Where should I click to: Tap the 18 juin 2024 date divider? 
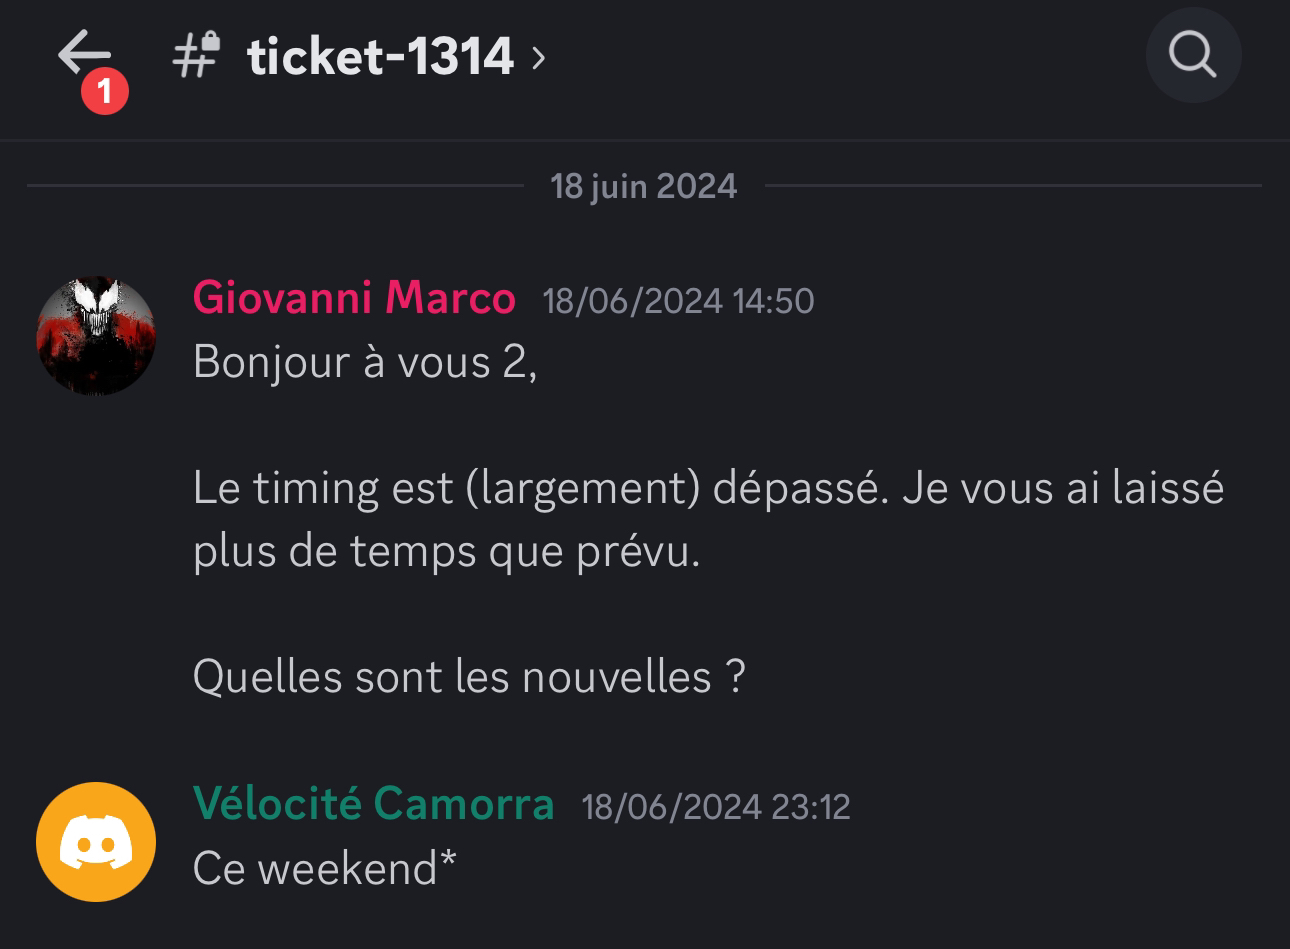(x=644, y=186)
